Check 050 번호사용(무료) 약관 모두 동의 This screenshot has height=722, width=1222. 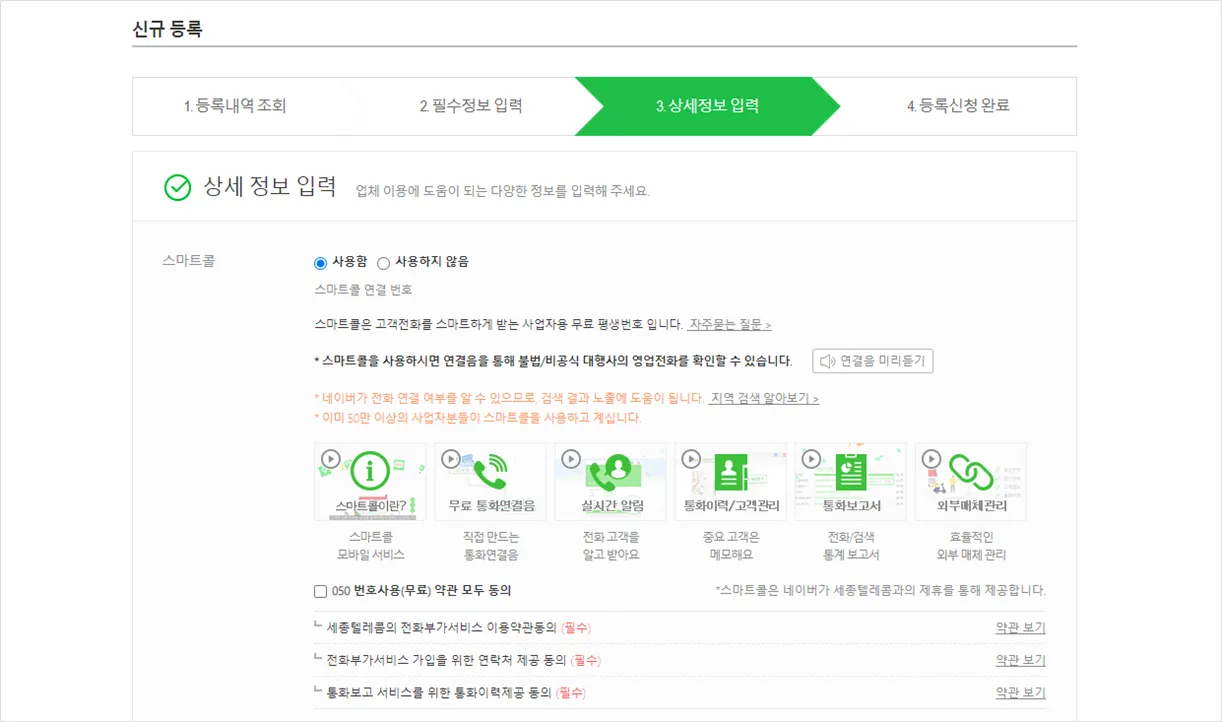pos(320,591)
